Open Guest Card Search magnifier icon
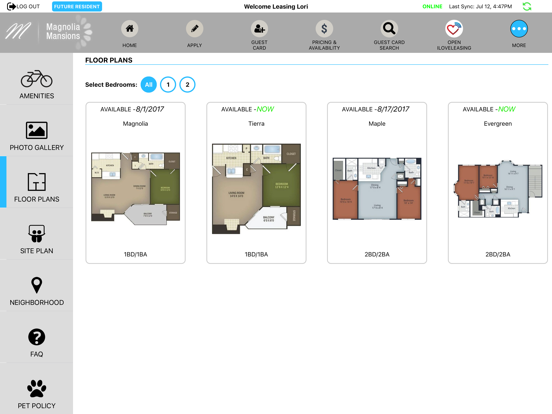Screen dimensions: 552x414 (389, 29)
